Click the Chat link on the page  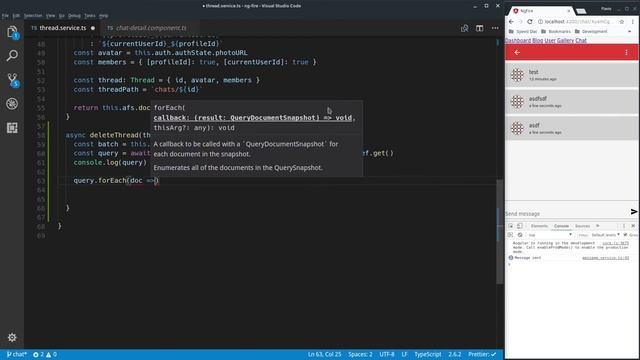pyautogui.click(x=581, y=40)
